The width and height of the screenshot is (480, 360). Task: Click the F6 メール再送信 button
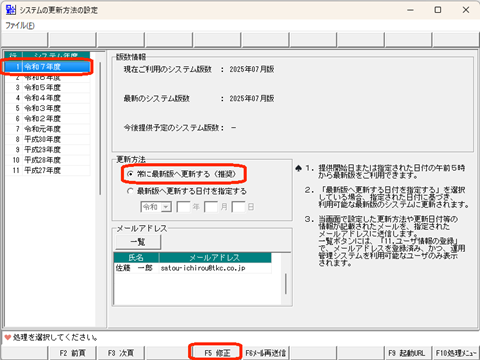point(265,353)
